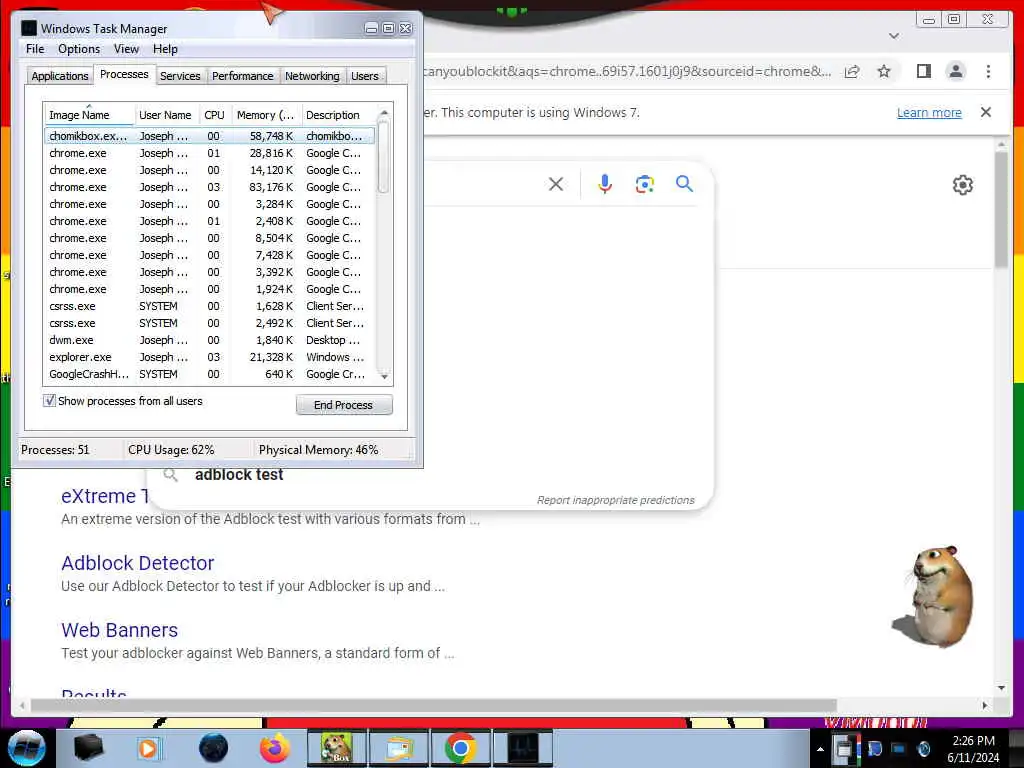Open the Task Manager Options menu
This screenshot has width=1024, height=768.
pos(78,49)
